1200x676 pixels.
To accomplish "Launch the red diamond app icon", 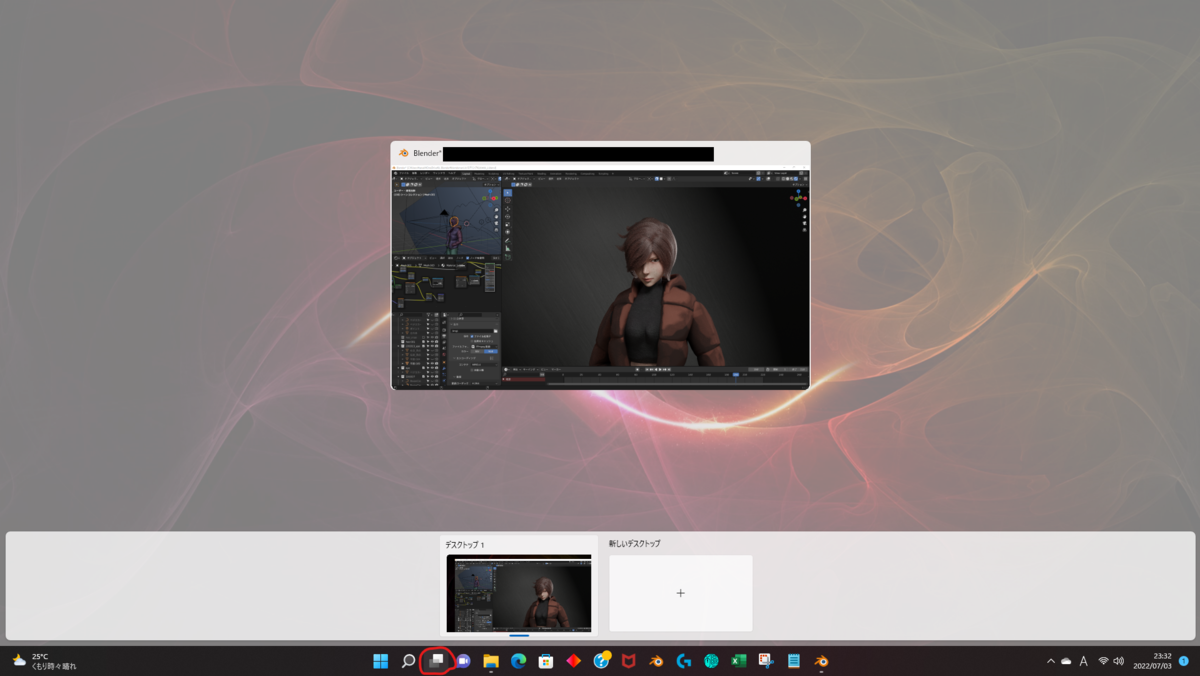I will pyautogui.click(x=573, y=661).
